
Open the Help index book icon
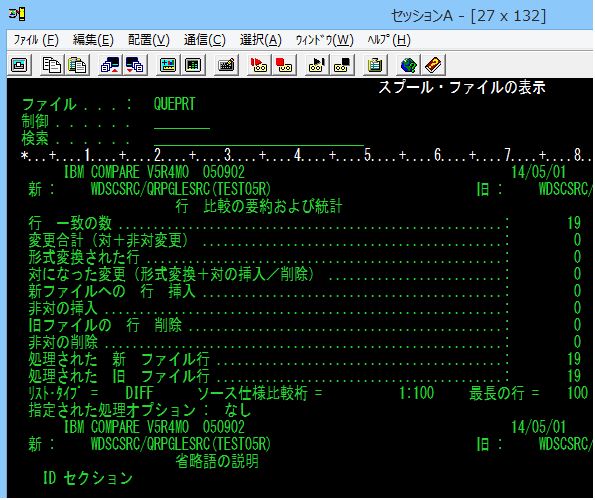click(433, 65)
